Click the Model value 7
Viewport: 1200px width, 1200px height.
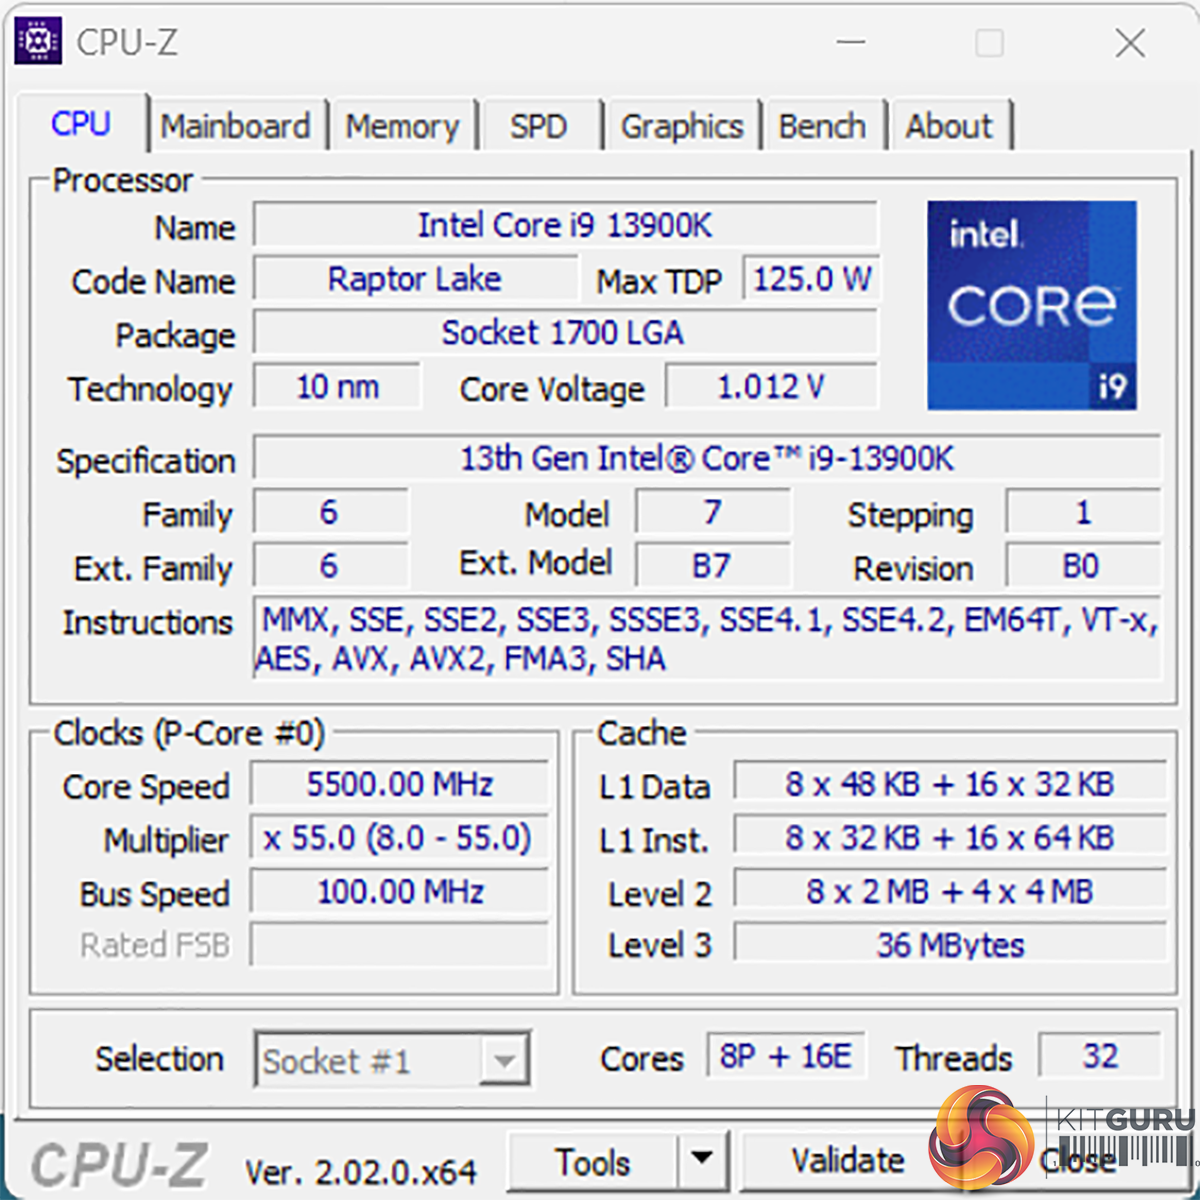(x=712, y=513)
